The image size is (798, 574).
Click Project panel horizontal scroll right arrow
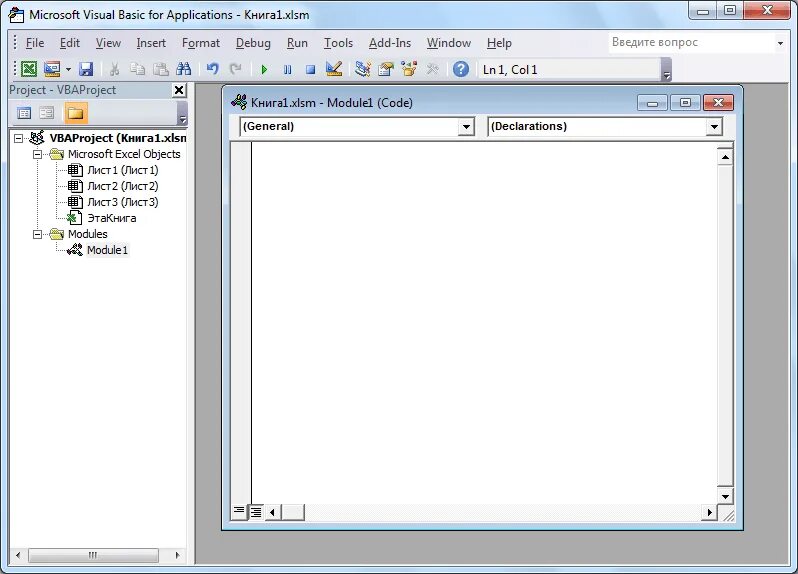tap(177, 555)
